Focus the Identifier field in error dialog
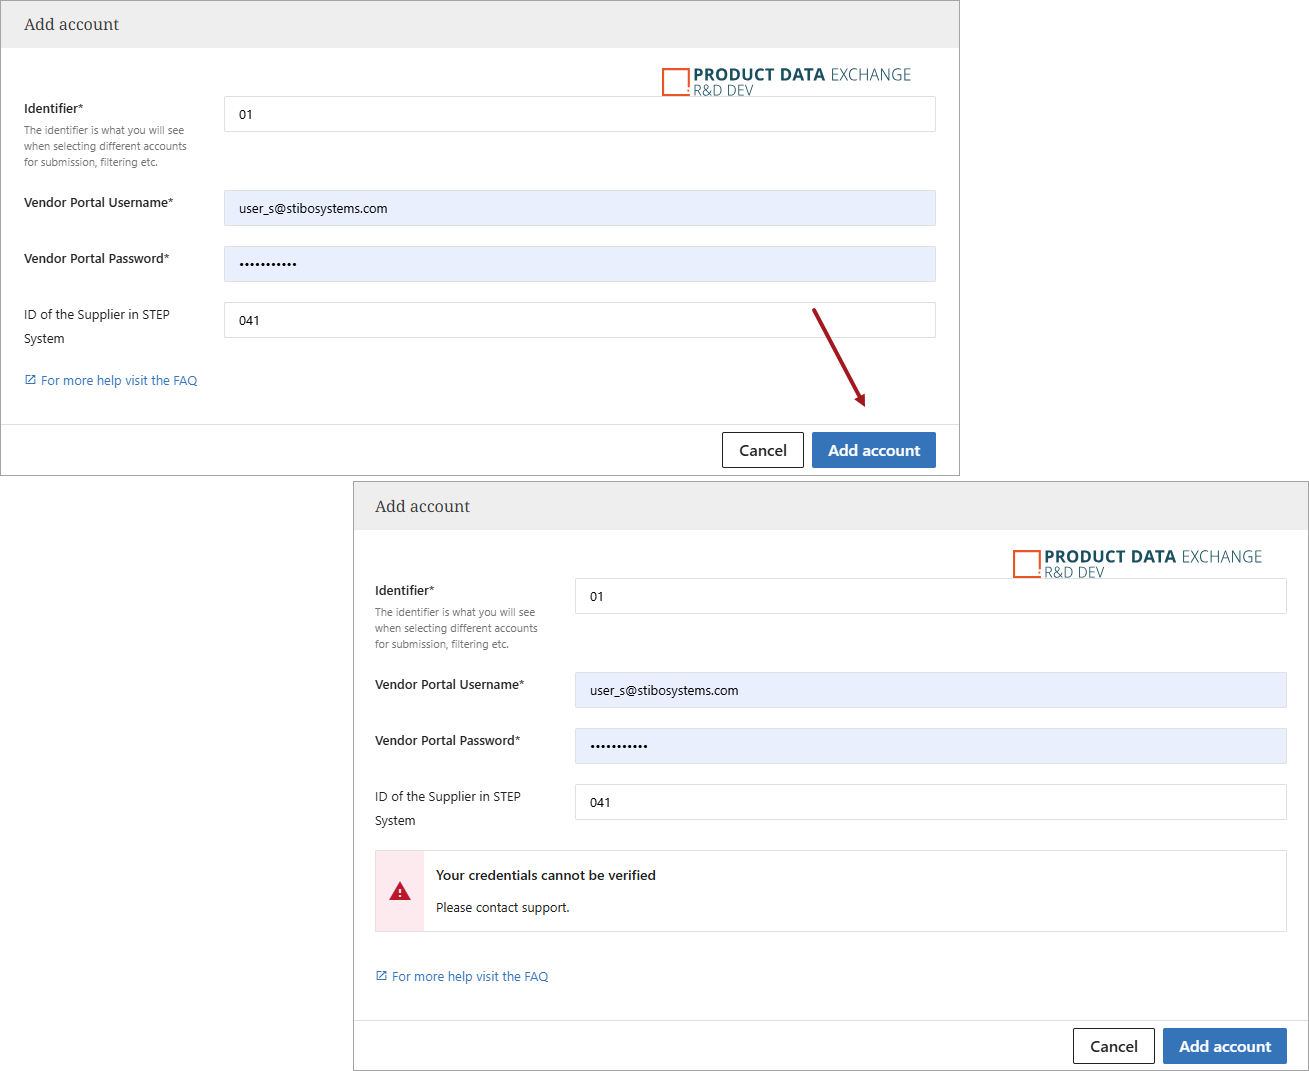The width and height of the screenshot is (1309, 1071). coord(930,596)
